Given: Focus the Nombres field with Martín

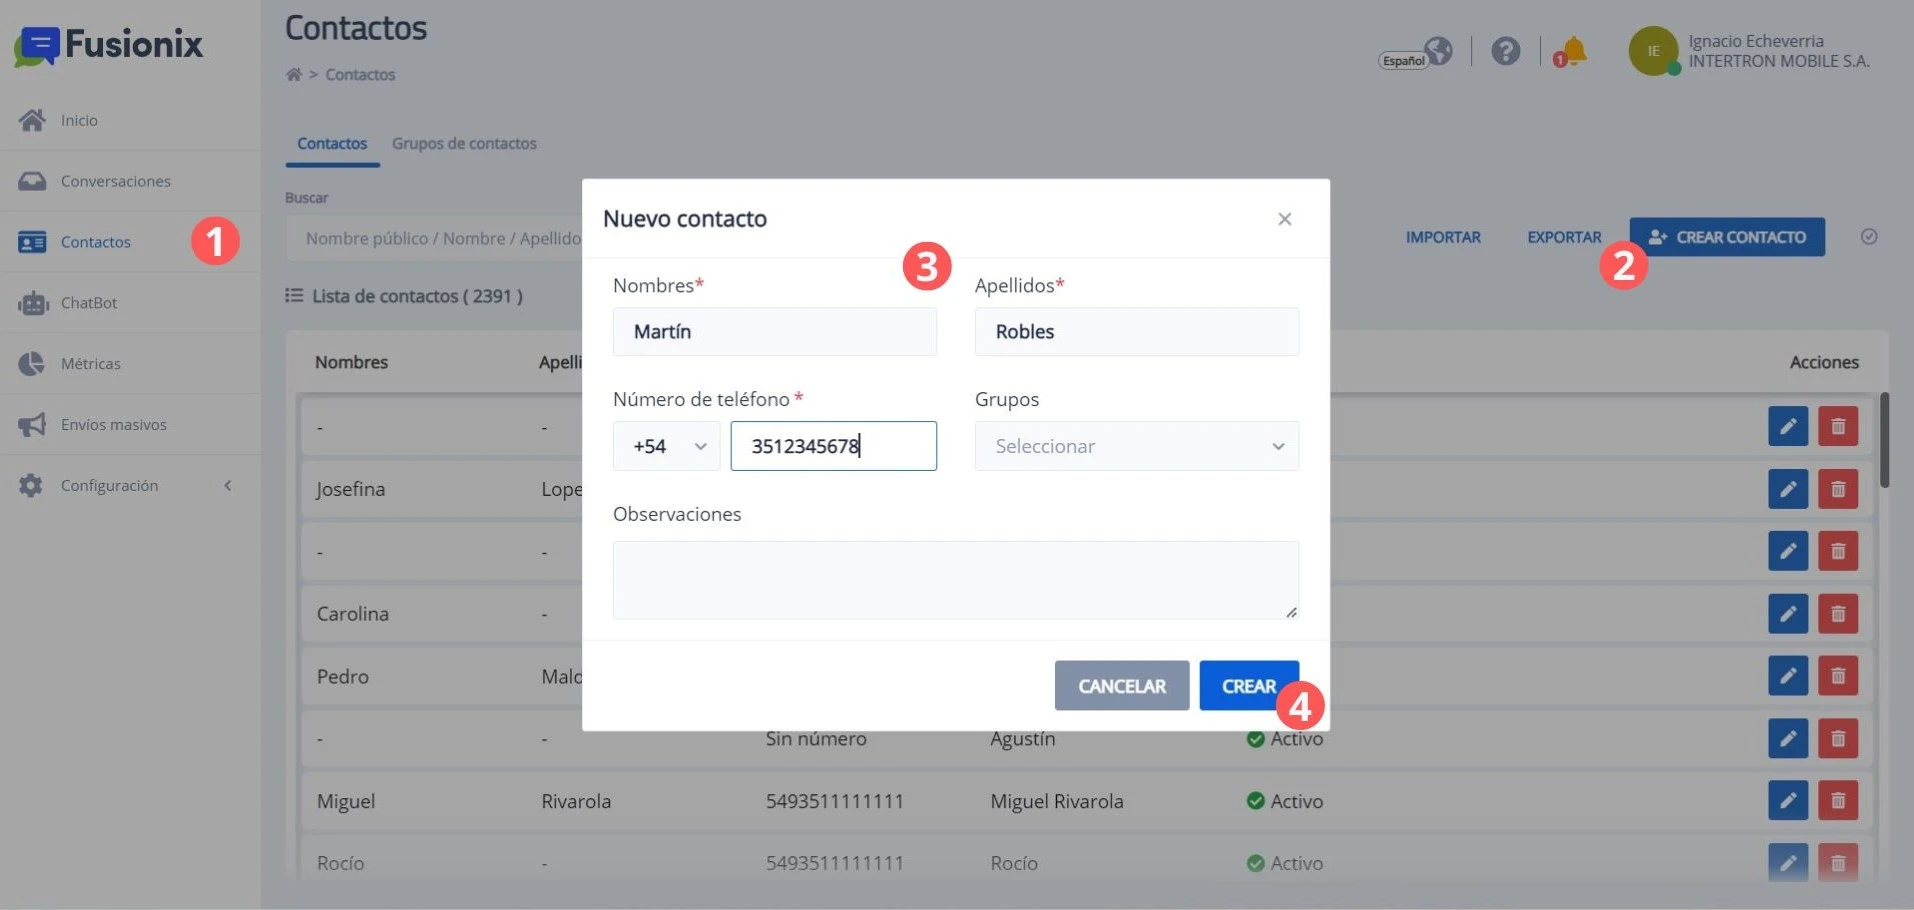Looking at the screenshot, I should [774, 332].
